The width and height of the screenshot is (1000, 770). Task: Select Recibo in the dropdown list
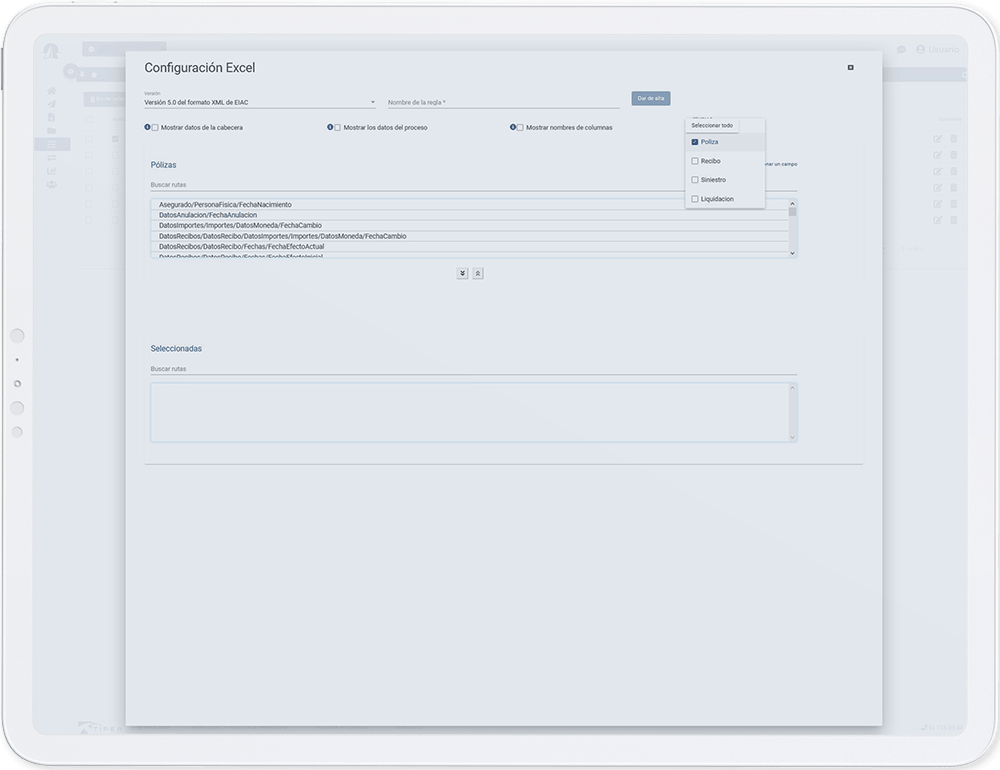click(x=695, y=161)
